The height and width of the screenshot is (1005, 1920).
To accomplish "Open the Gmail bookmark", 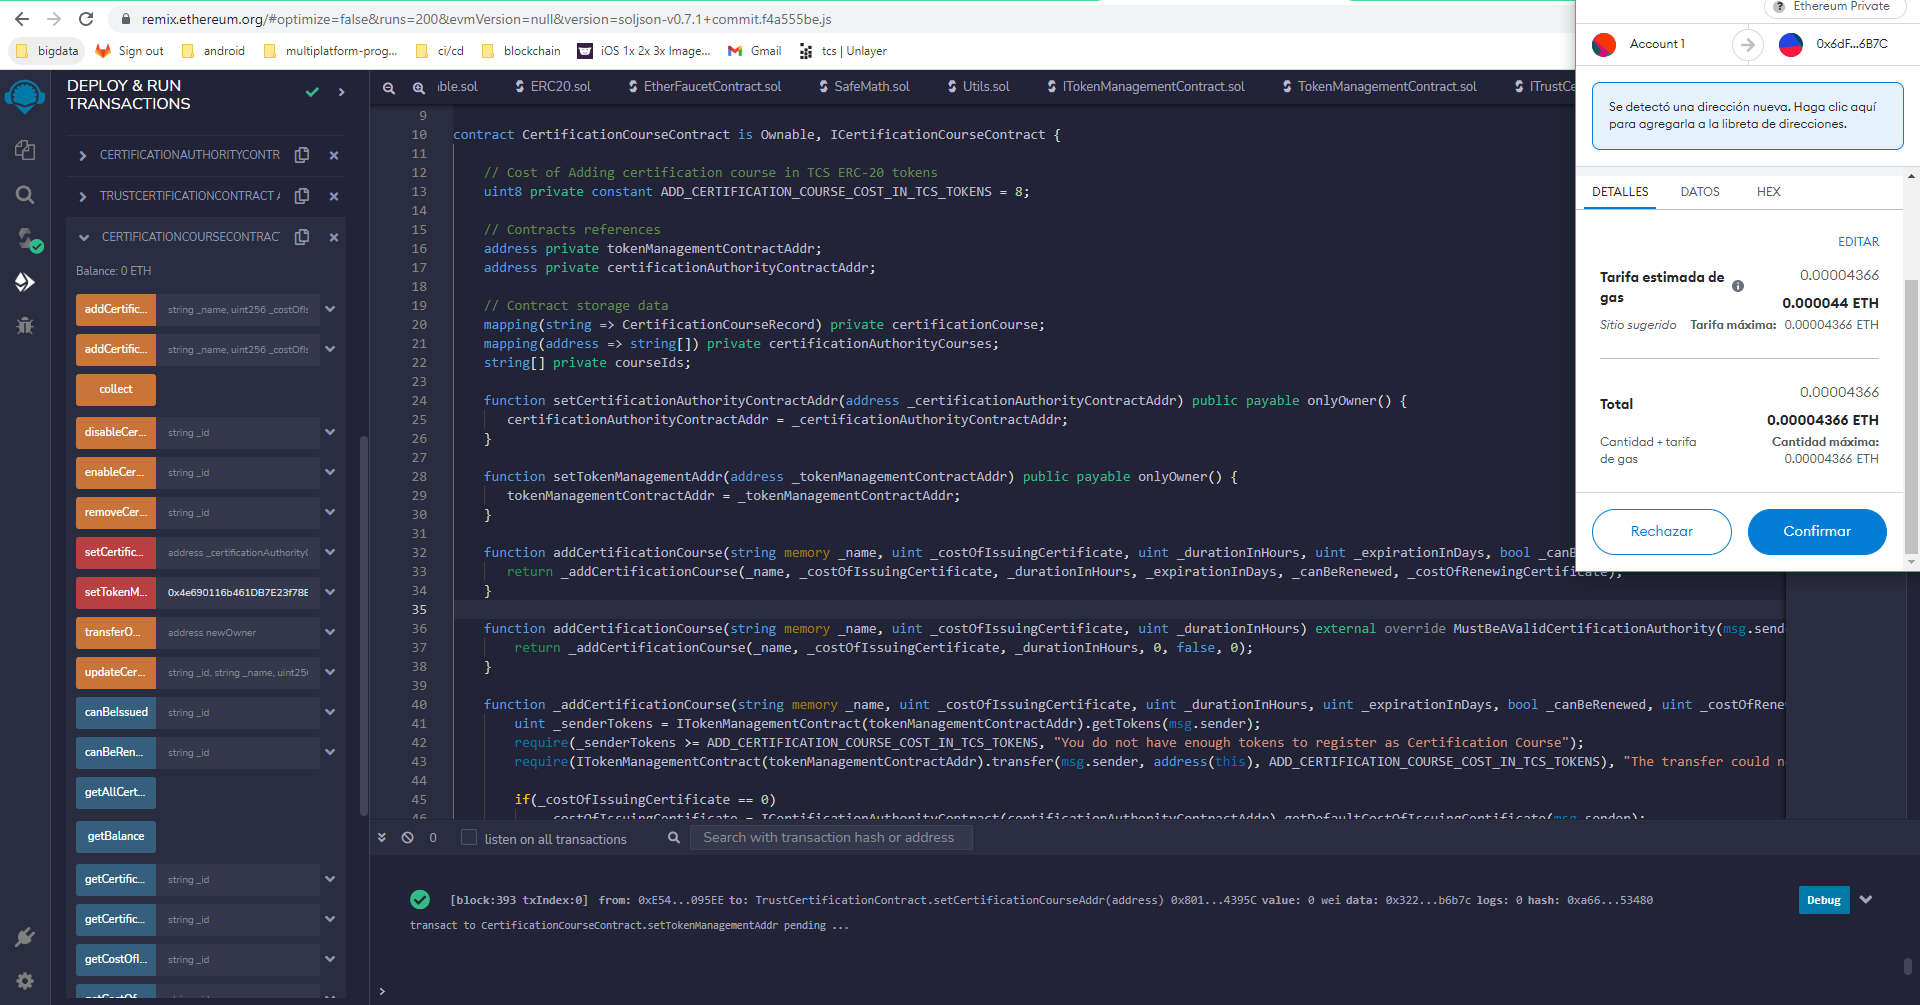I will coord(755,51).
